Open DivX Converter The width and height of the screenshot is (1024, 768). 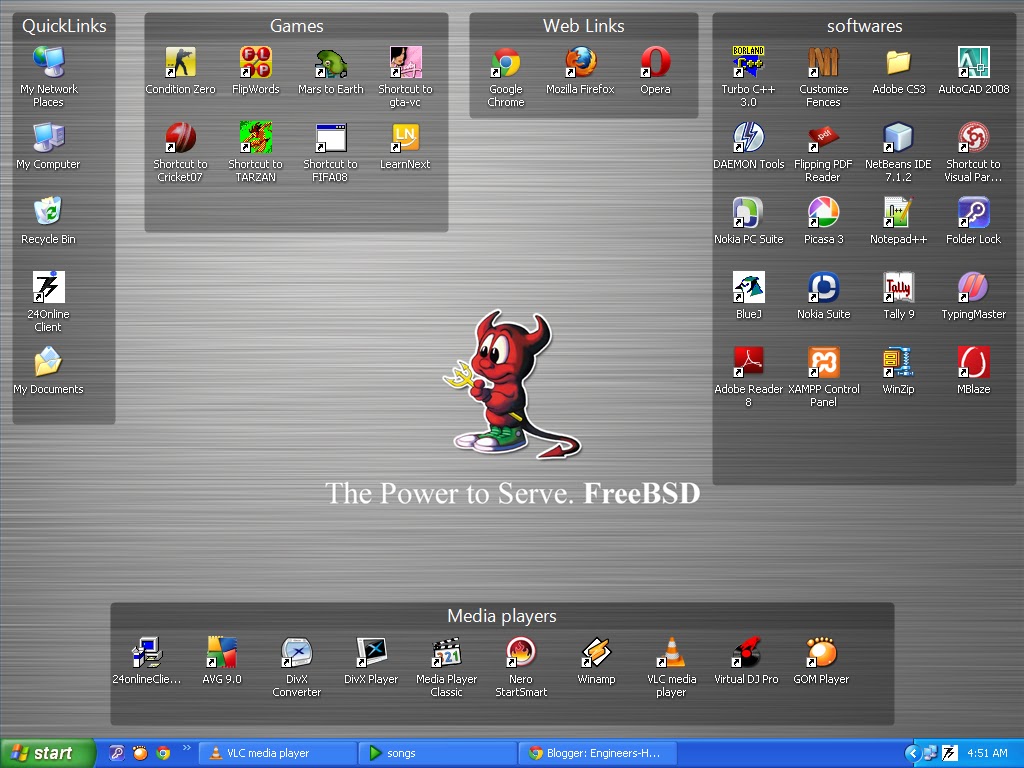(296, 667)
